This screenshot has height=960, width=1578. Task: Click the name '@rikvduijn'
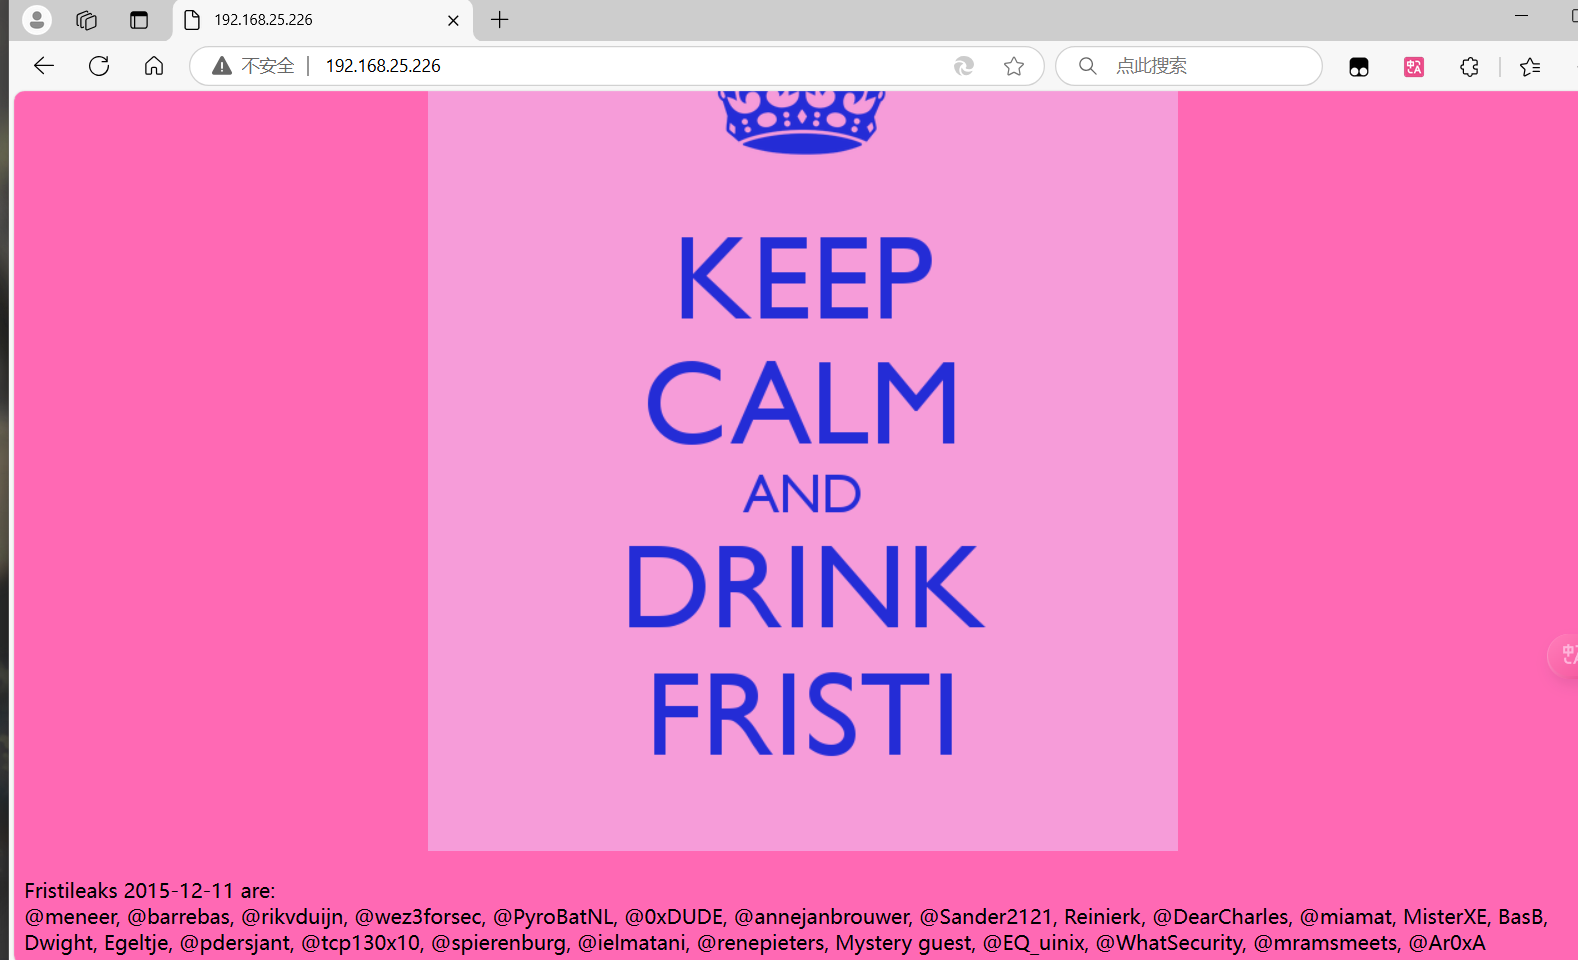(292, 917)
